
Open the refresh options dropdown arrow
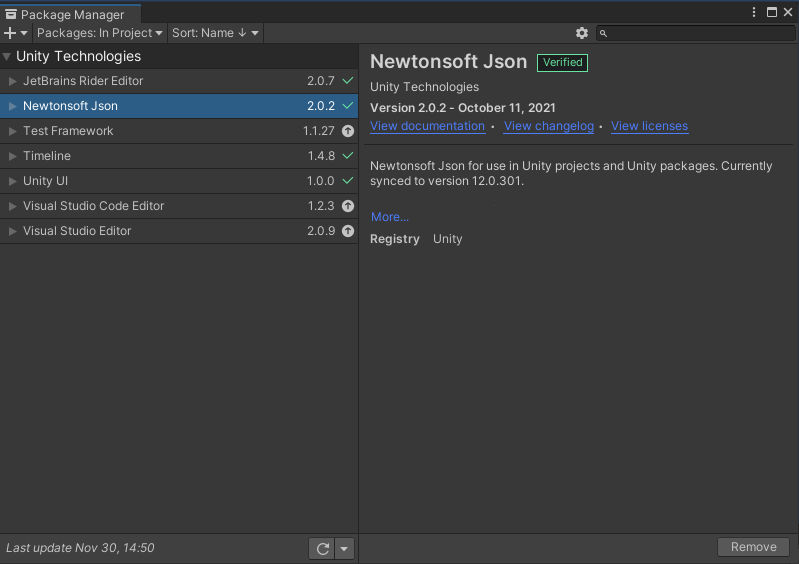[344, 549]
